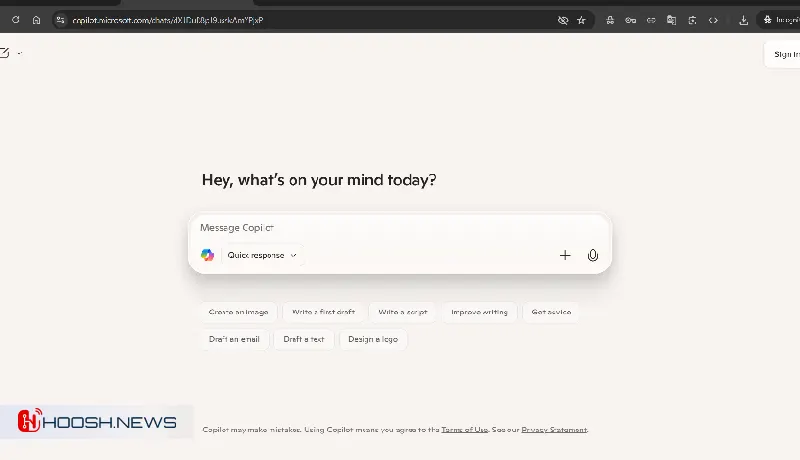
Task: Click the tracking protection eye-slash icon
Action: click(563, 20)
